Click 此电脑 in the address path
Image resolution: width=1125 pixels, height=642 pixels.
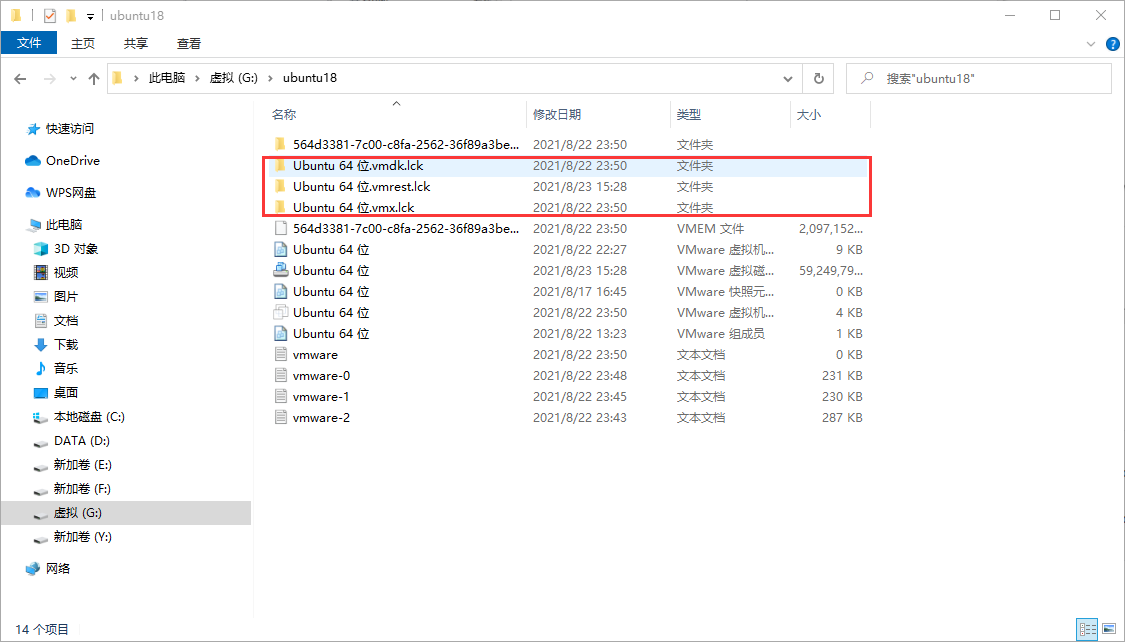coord(167,77)
